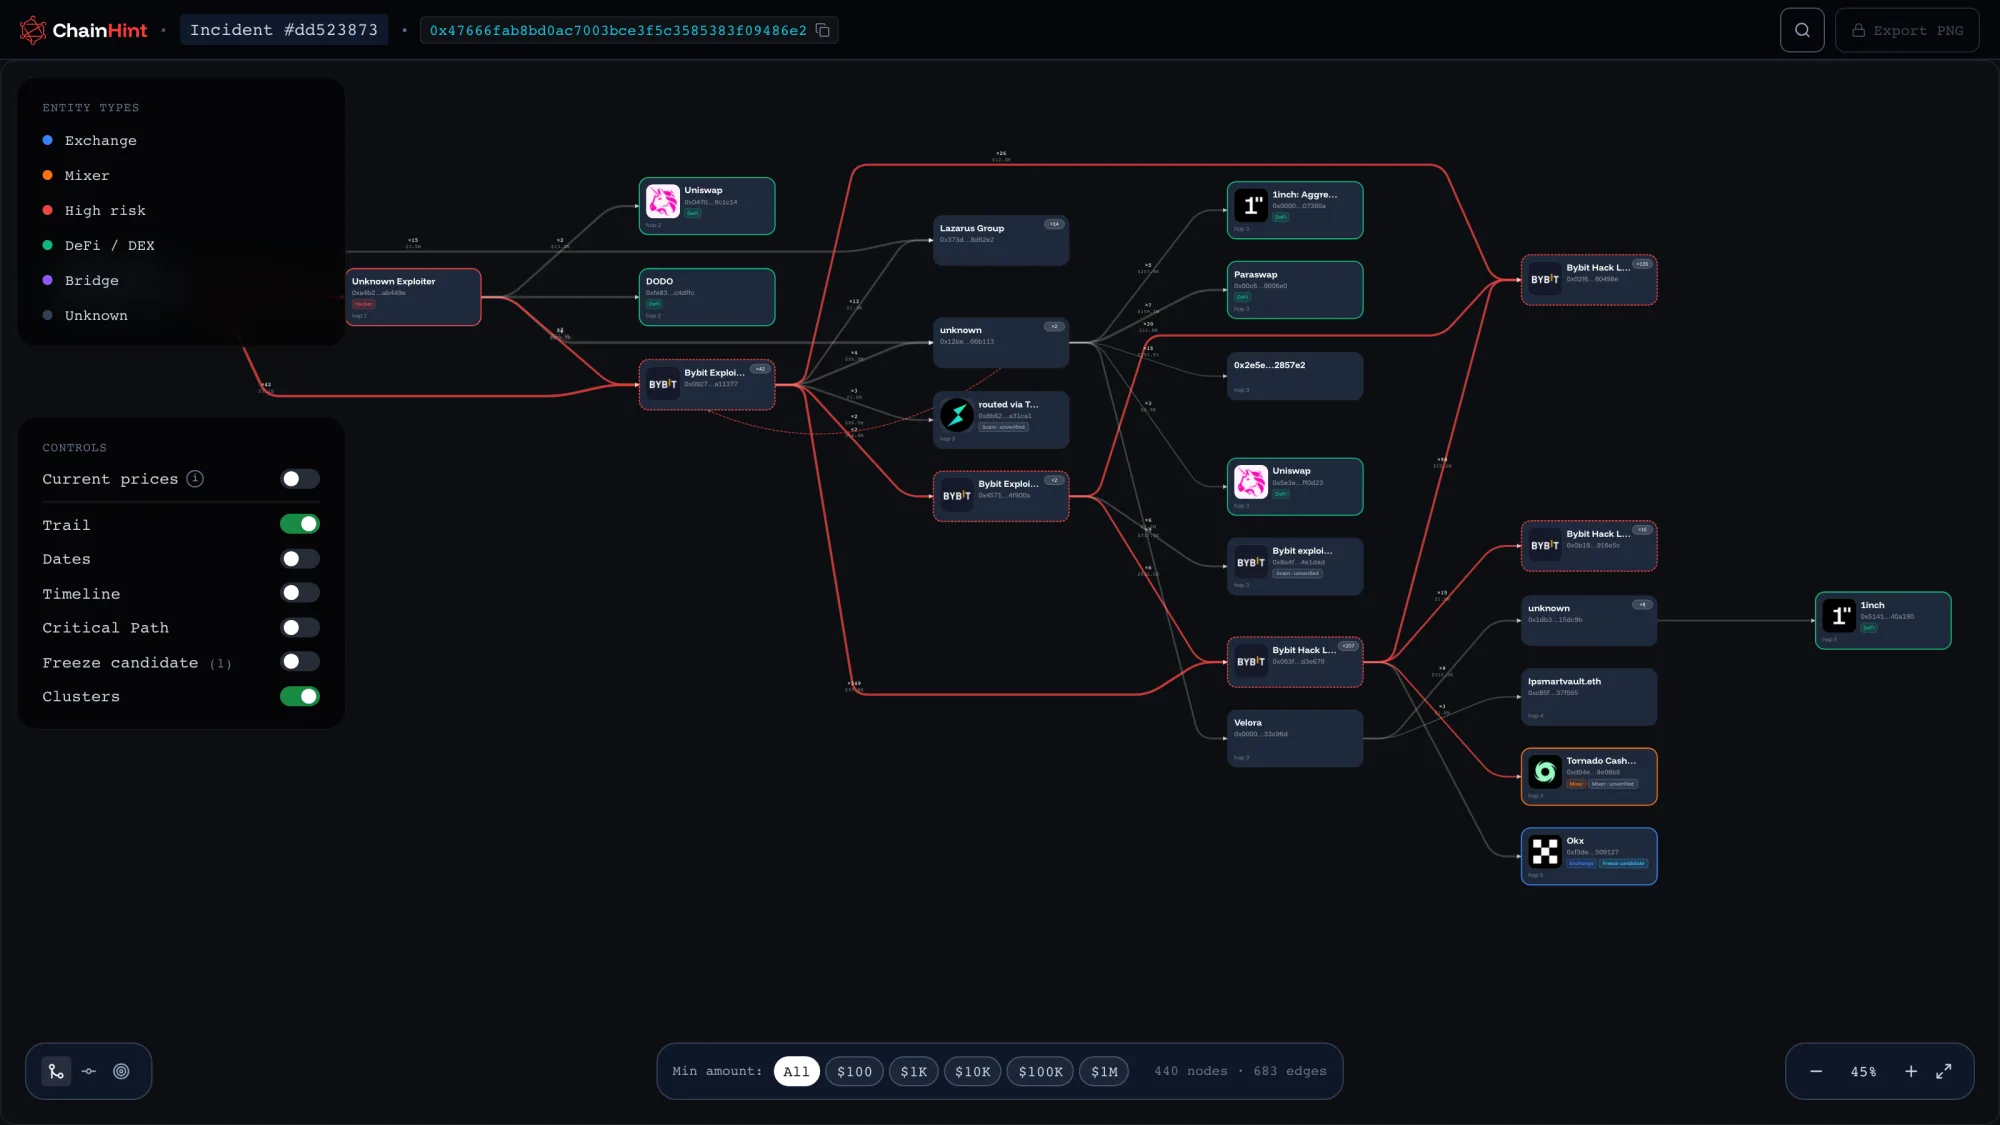Open the search magnifier button
Screen dimensions: 2000x1125
[x=1802, y=30]
